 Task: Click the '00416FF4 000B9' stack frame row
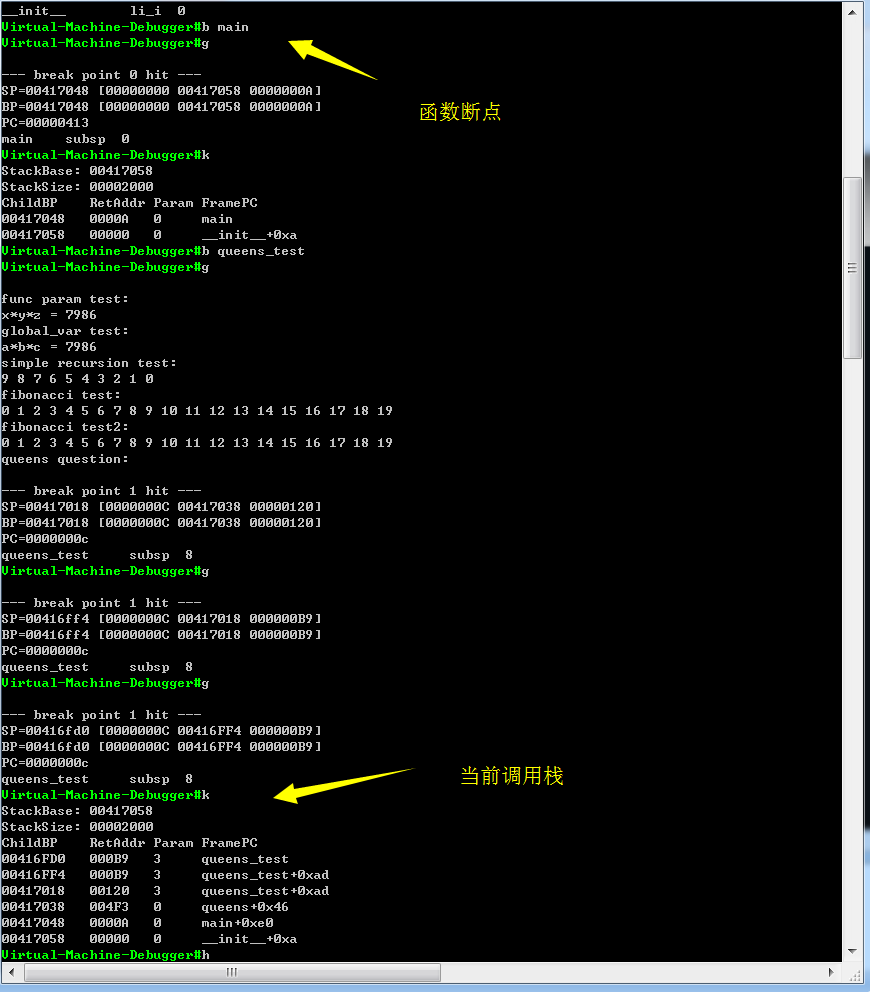click(165, 875)
